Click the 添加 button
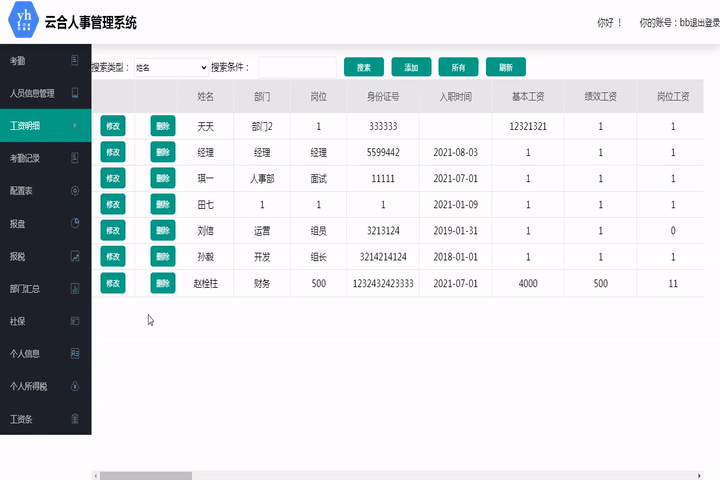 point(411,67)
